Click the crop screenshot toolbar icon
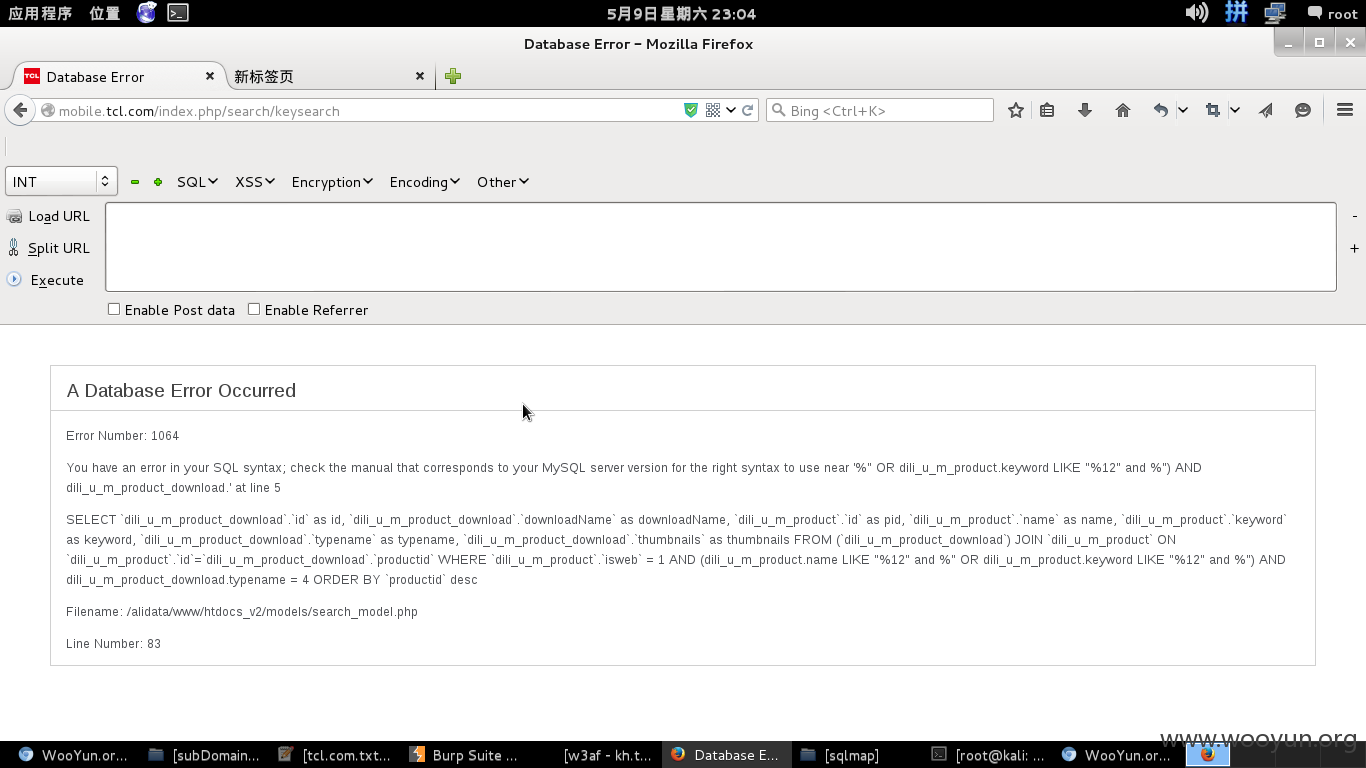 click(x=1213, y=110)
